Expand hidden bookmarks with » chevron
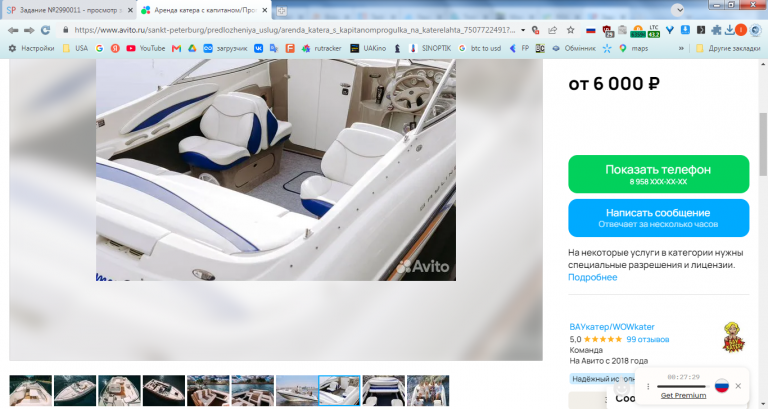 coord(681,48)
